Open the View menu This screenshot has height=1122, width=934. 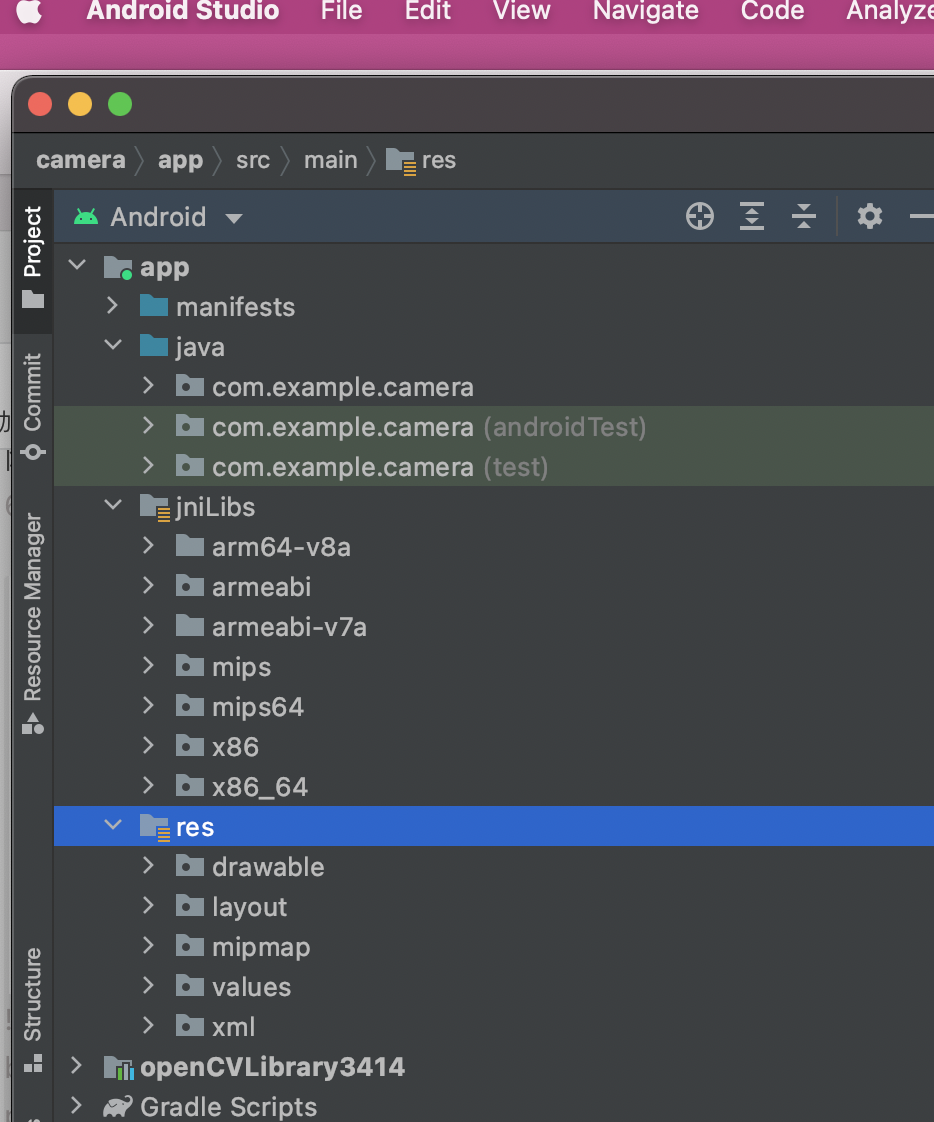(522, 11)
